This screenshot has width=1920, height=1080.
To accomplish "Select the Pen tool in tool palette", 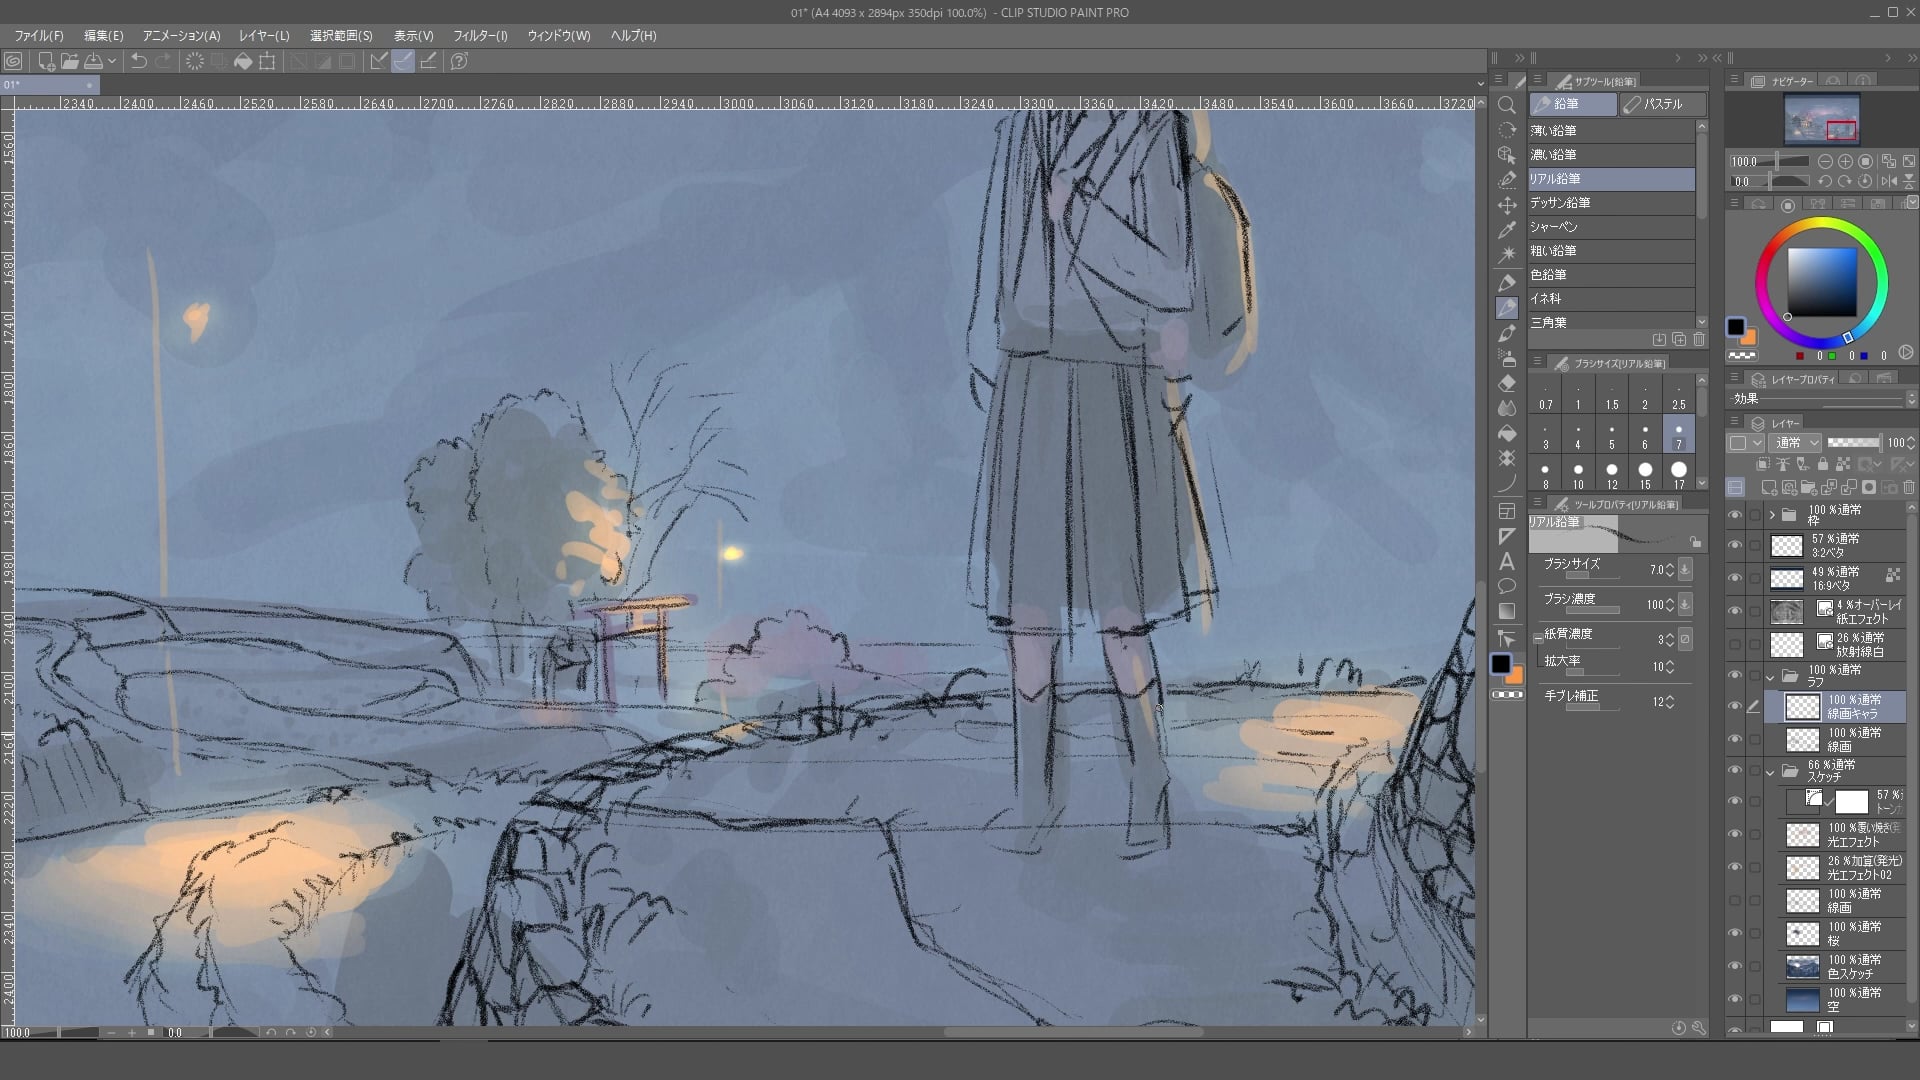I will tap(1507, 284).
